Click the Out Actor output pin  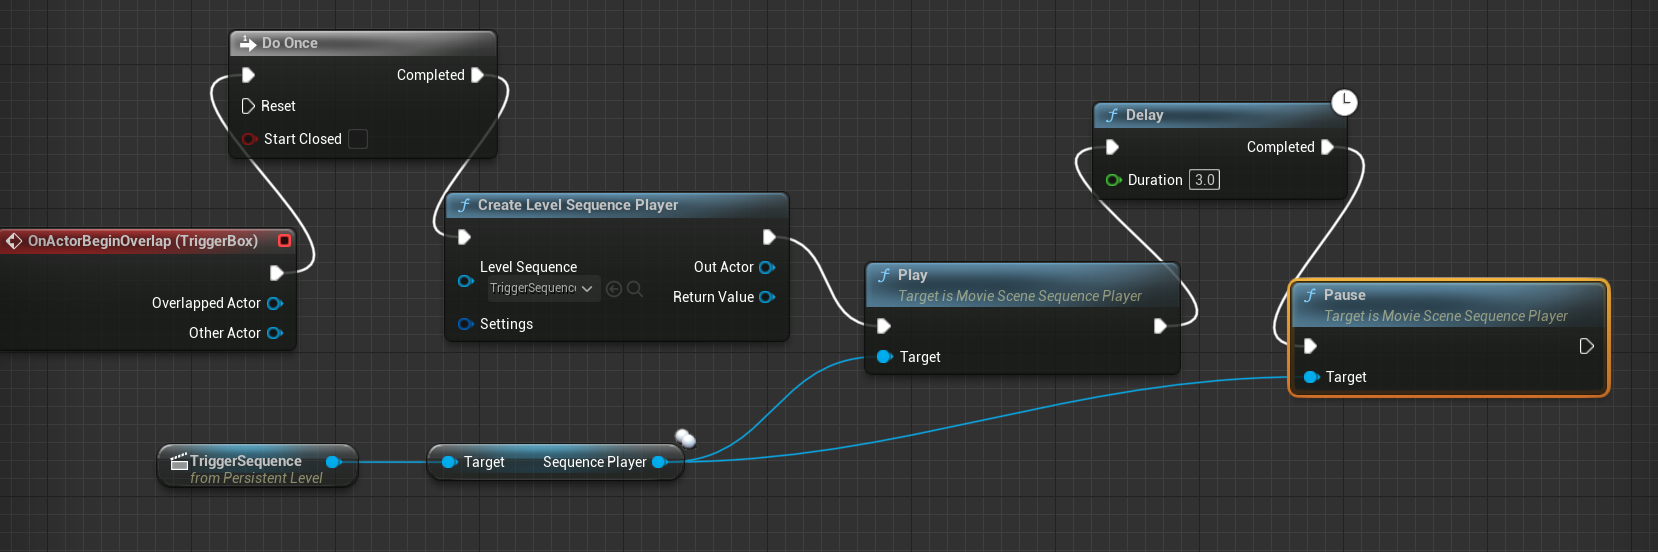click(x=767, y=267)
